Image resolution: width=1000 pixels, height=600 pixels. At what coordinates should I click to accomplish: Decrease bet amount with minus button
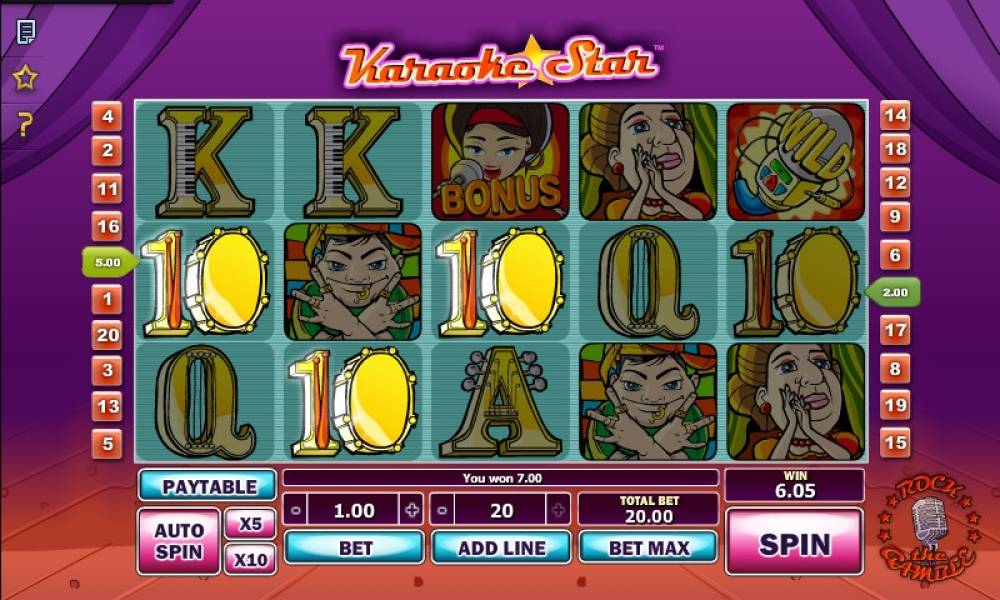(x=295, y=510)
